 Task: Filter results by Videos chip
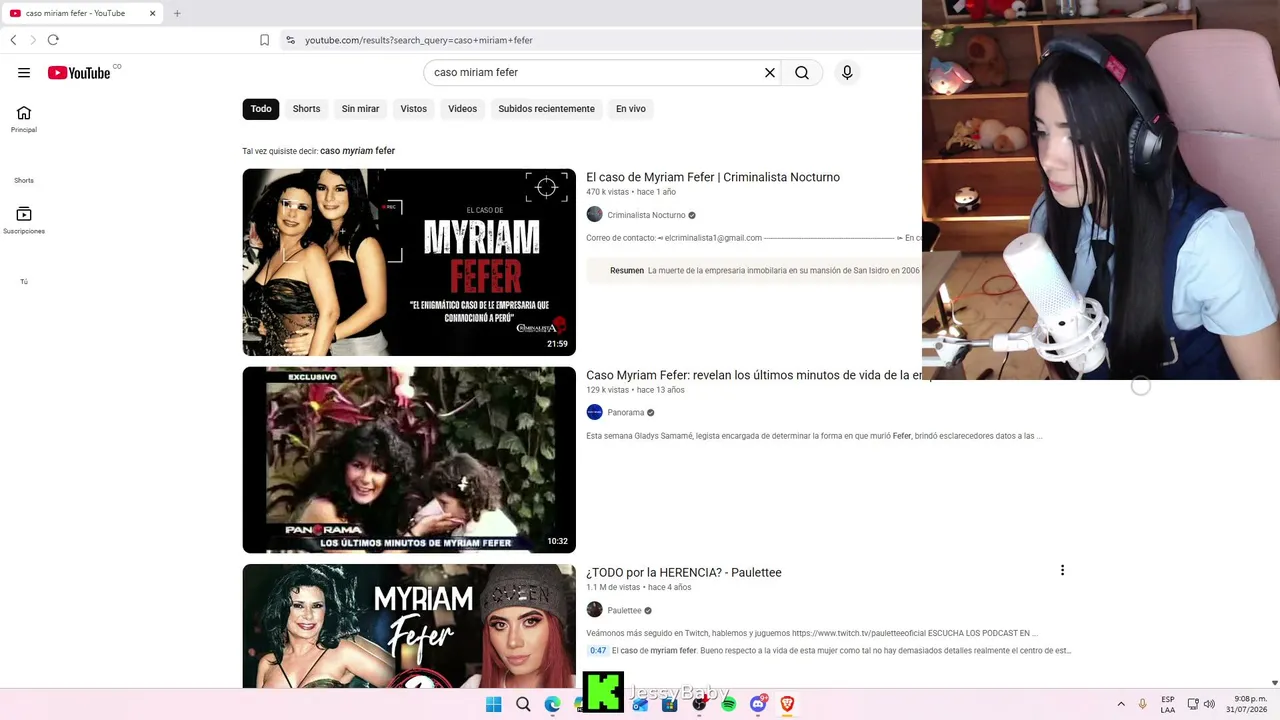[x=462, y=109]
